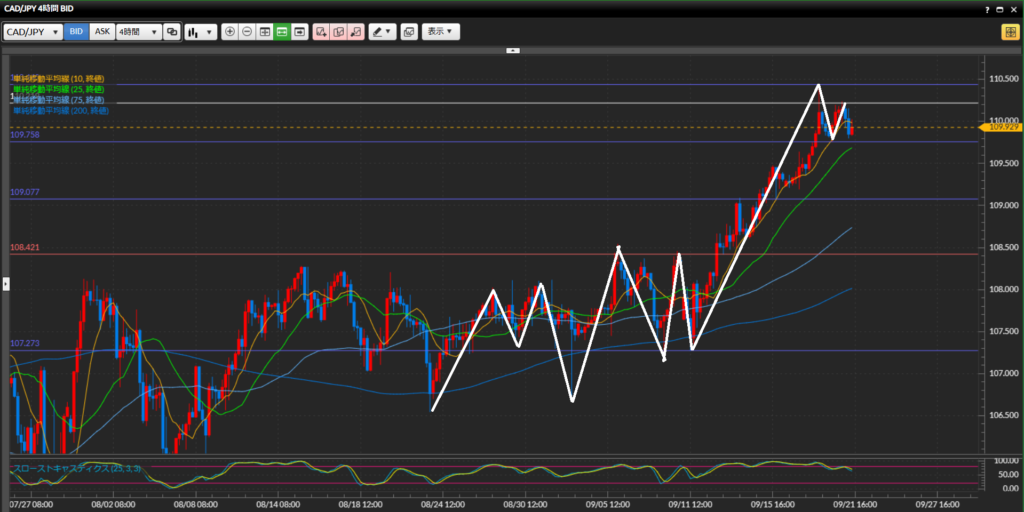Open the yellow layout grid icon

(1009, 32)
